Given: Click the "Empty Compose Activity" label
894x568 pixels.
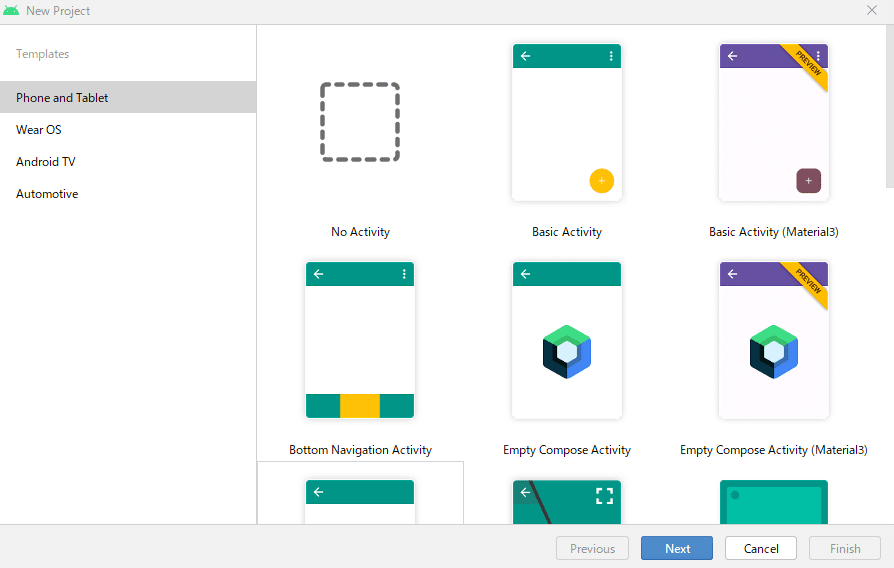Looking at the screenshot, I should tap(567, 450).
